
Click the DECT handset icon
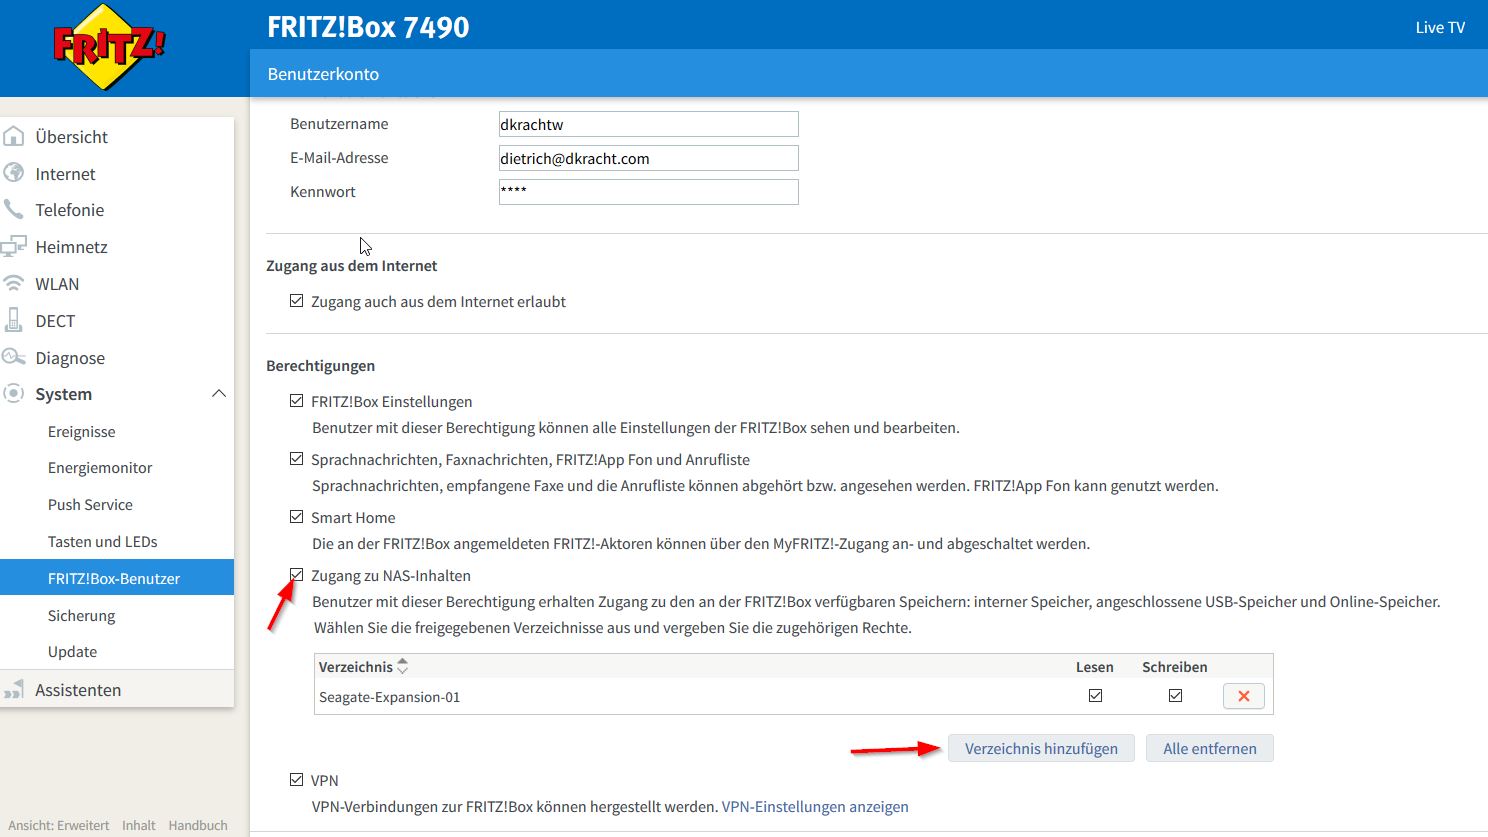(x=14, y=320)
